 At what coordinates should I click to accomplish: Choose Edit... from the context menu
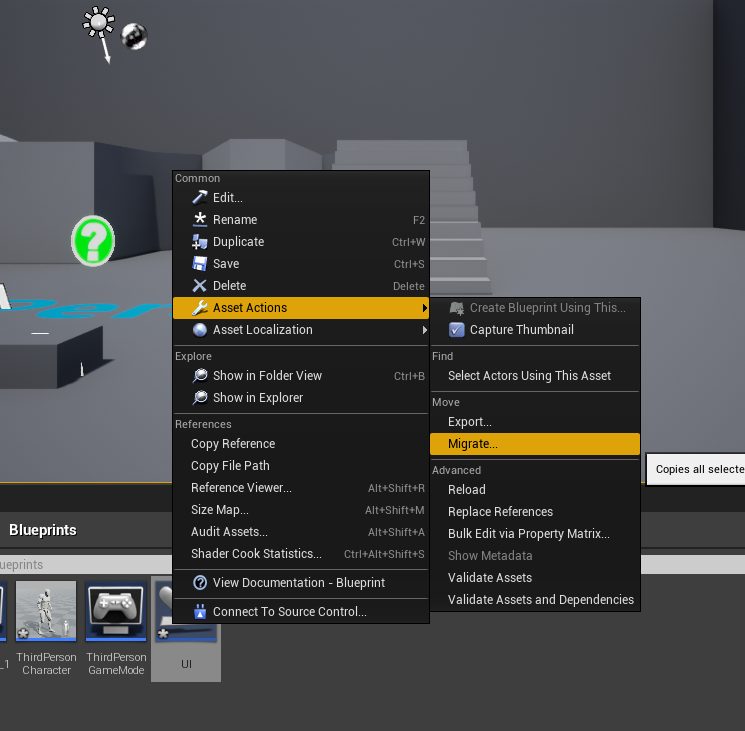point(301,198)
